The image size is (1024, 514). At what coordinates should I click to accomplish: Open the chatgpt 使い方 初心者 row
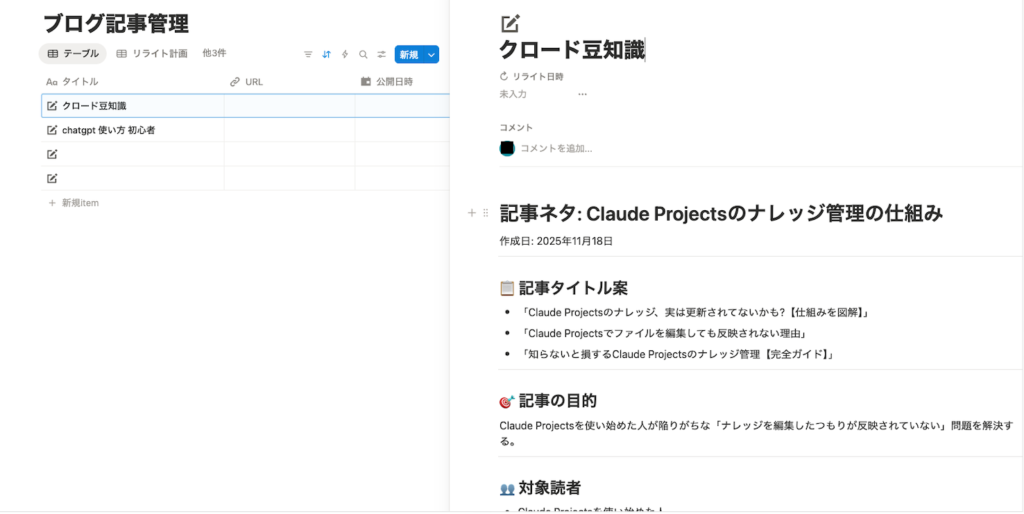click(108, 130)
